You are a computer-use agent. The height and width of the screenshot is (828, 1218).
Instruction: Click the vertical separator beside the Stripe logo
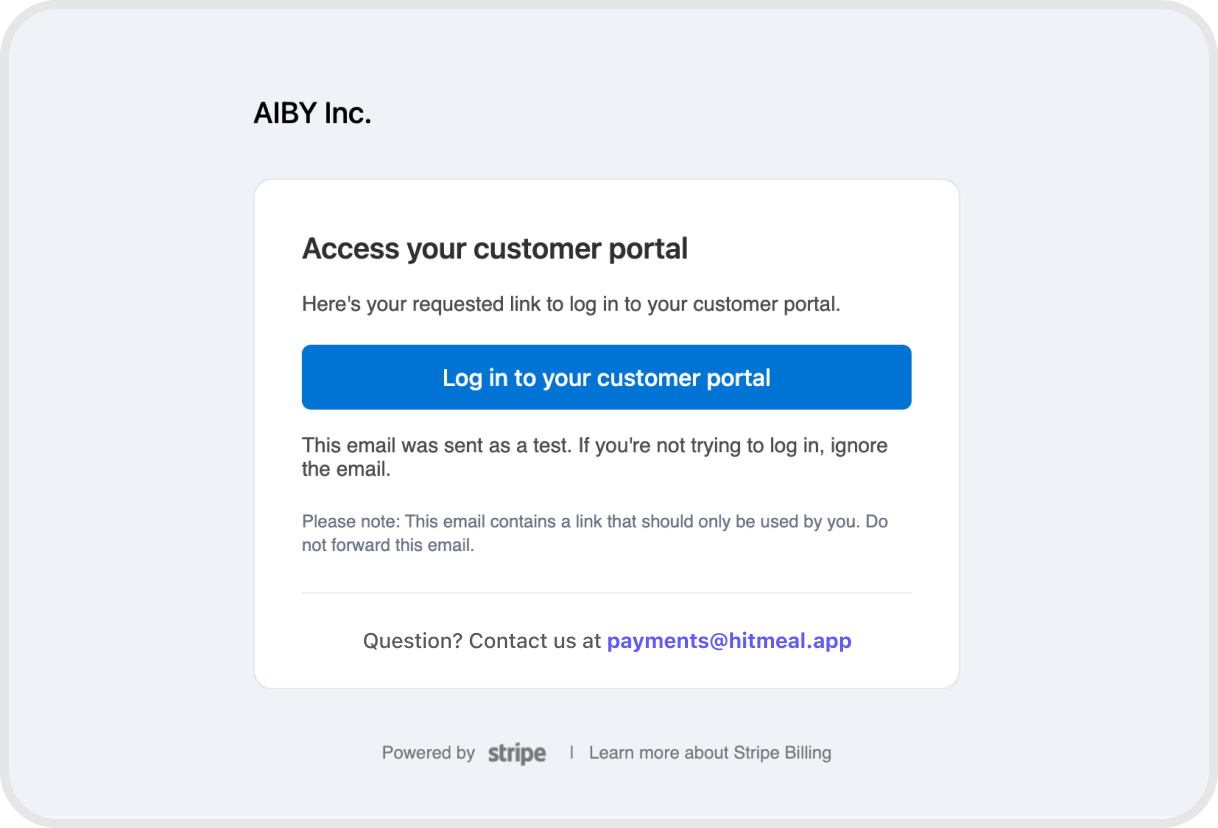572,752
